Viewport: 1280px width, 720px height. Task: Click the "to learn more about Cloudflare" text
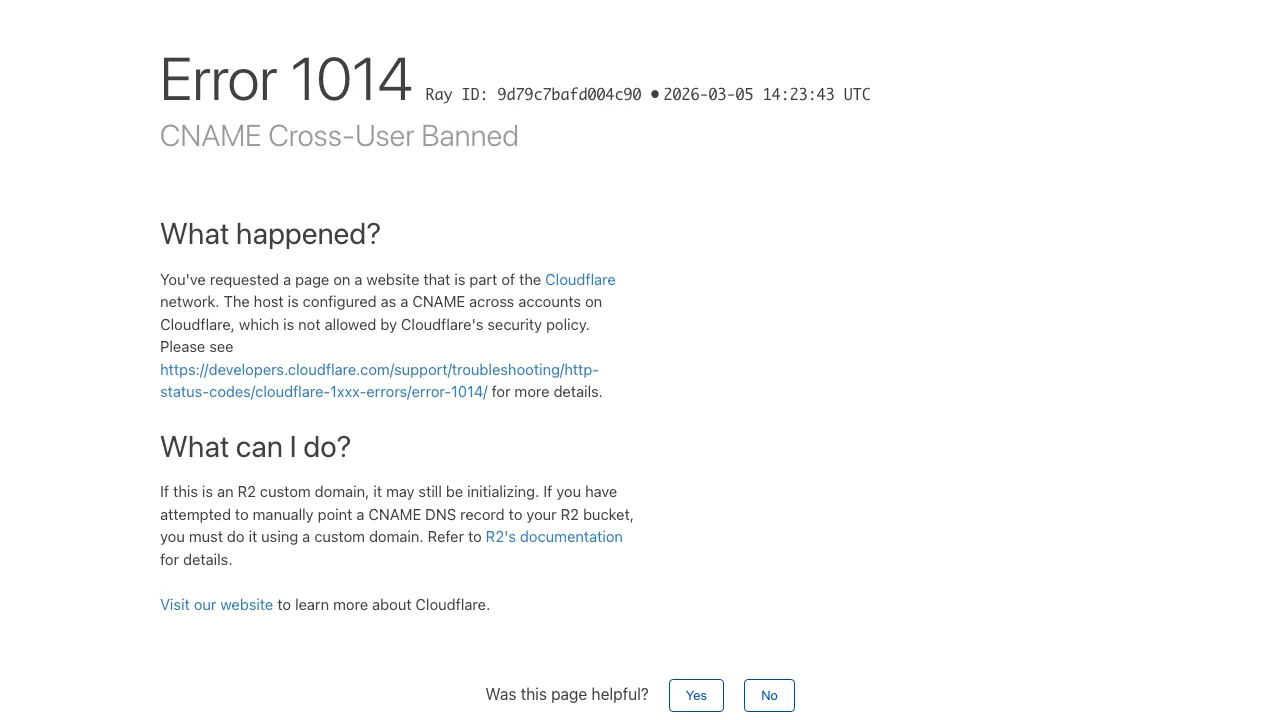click(383, 605)
